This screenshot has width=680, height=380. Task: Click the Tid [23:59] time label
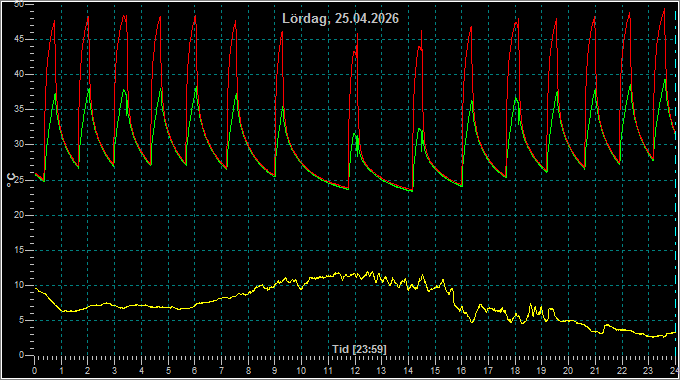[359, 349]
